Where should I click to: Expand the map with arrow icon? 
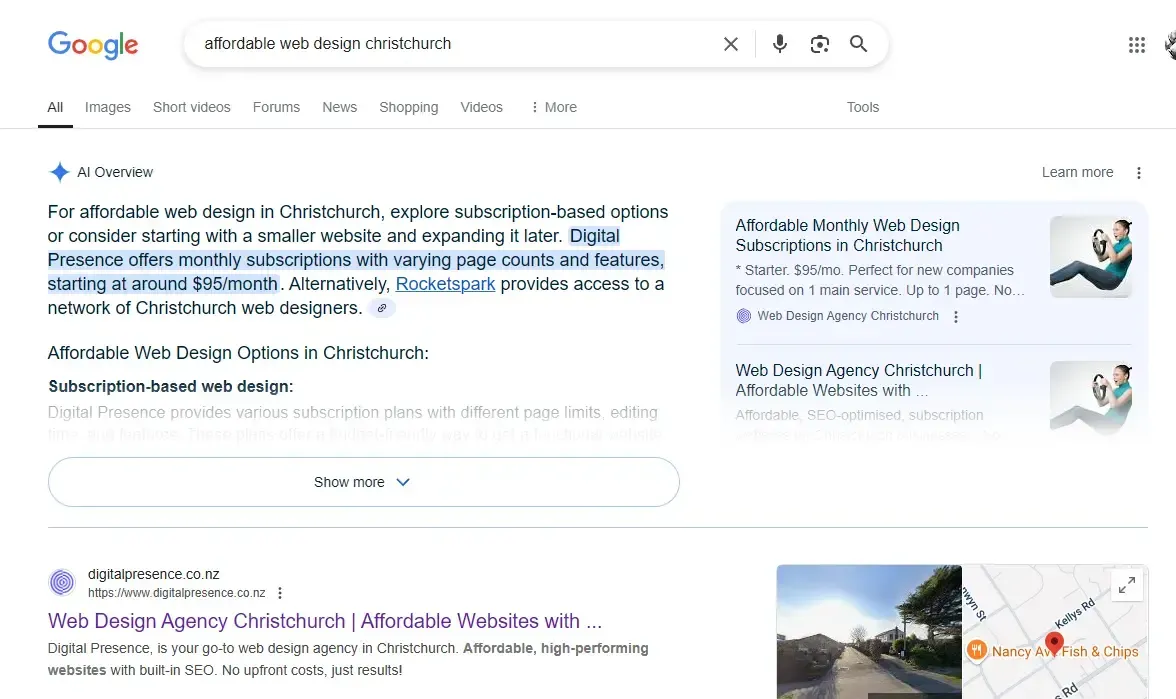click(x=1126, y=585)
